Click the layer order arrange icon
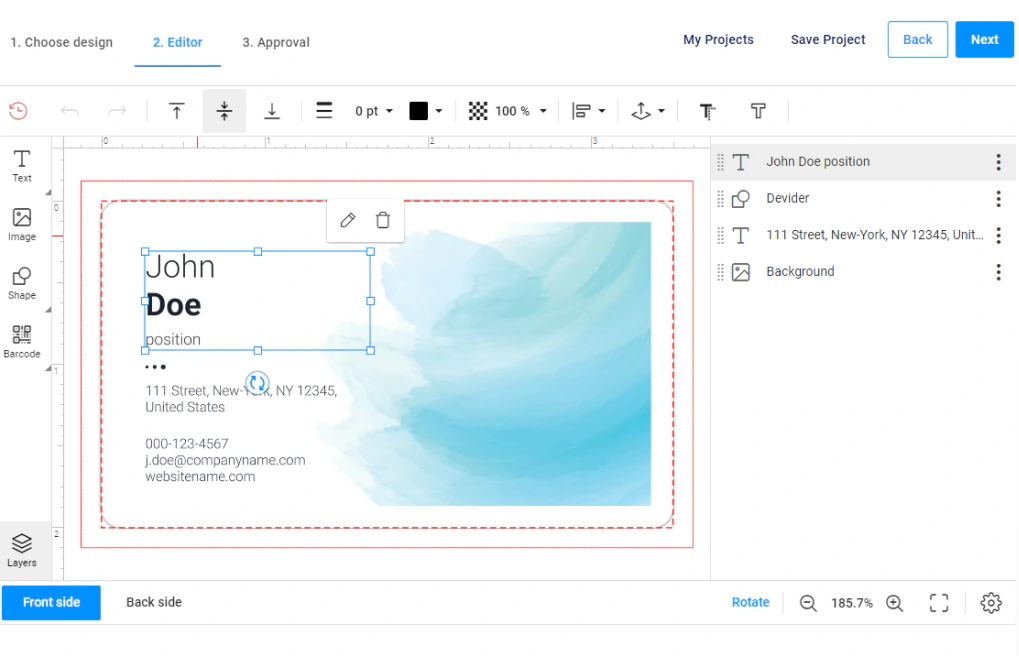 (641, 111)
